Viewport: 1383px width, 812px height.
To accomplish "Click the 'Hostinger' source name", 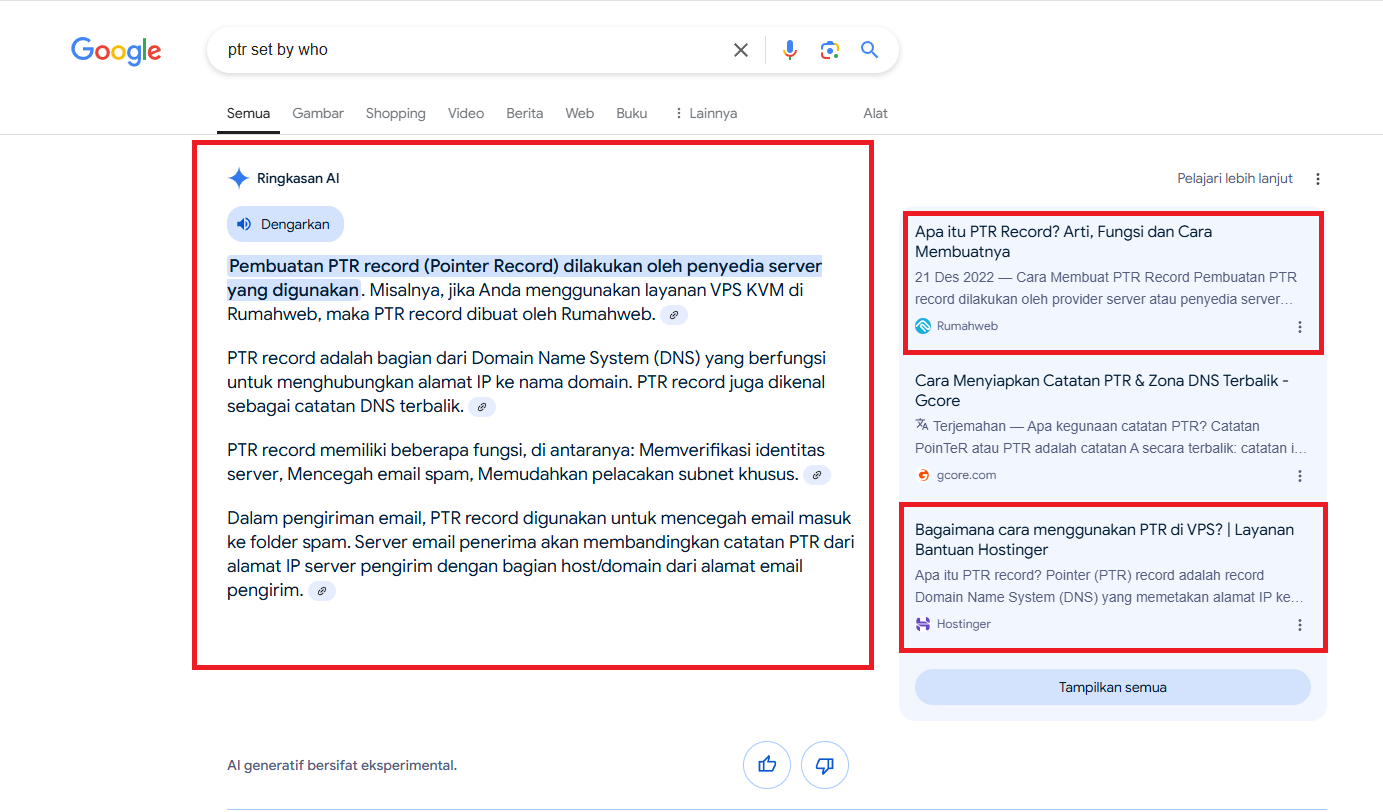I will point(964,624).
